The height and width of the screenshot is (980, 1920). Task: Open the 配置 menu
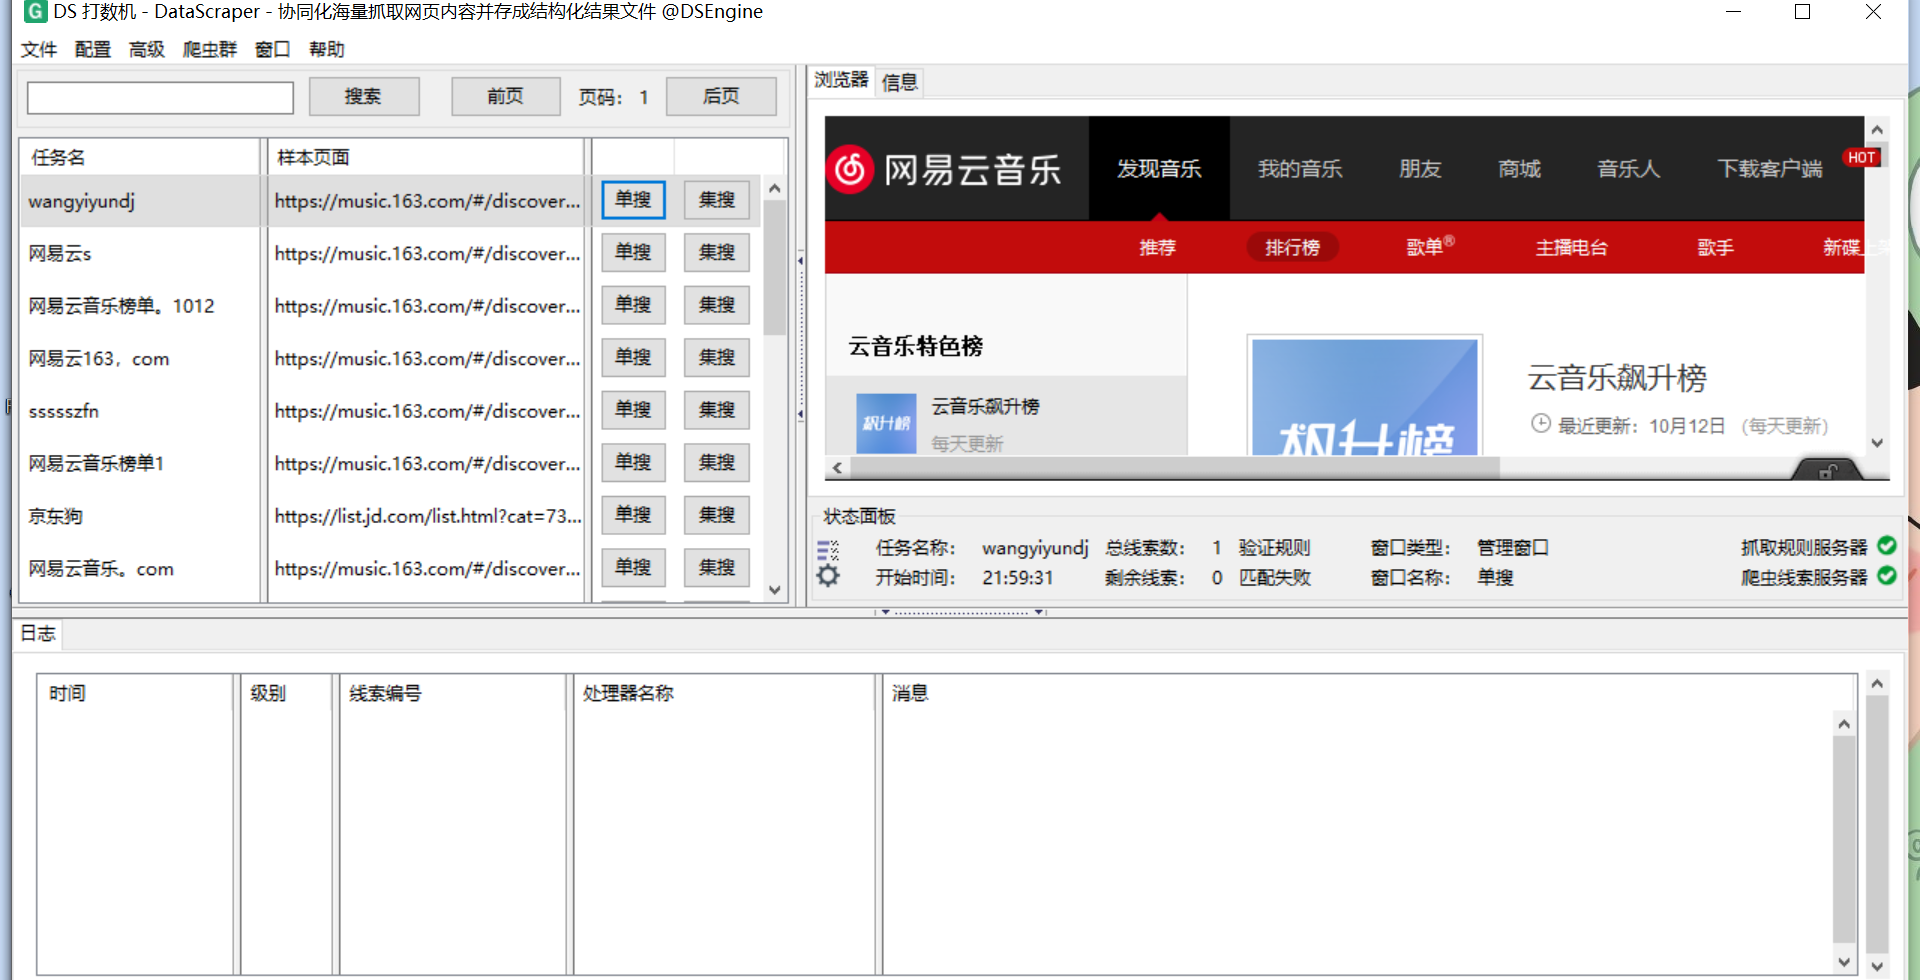point(92,48)
